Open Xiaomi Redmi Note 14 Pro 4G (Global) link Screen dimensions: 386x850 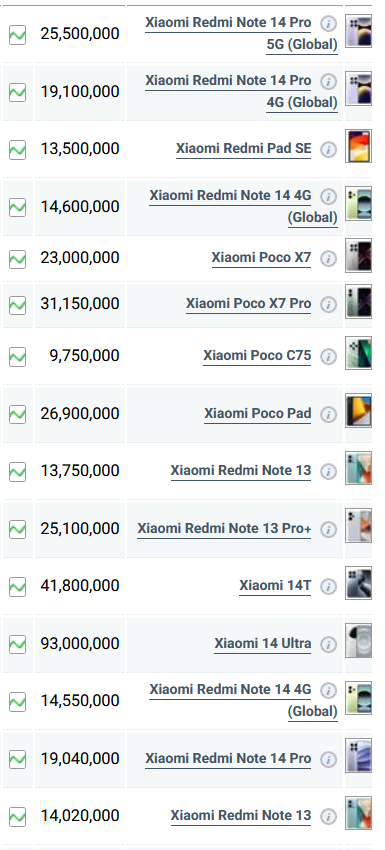pos(241,92)
